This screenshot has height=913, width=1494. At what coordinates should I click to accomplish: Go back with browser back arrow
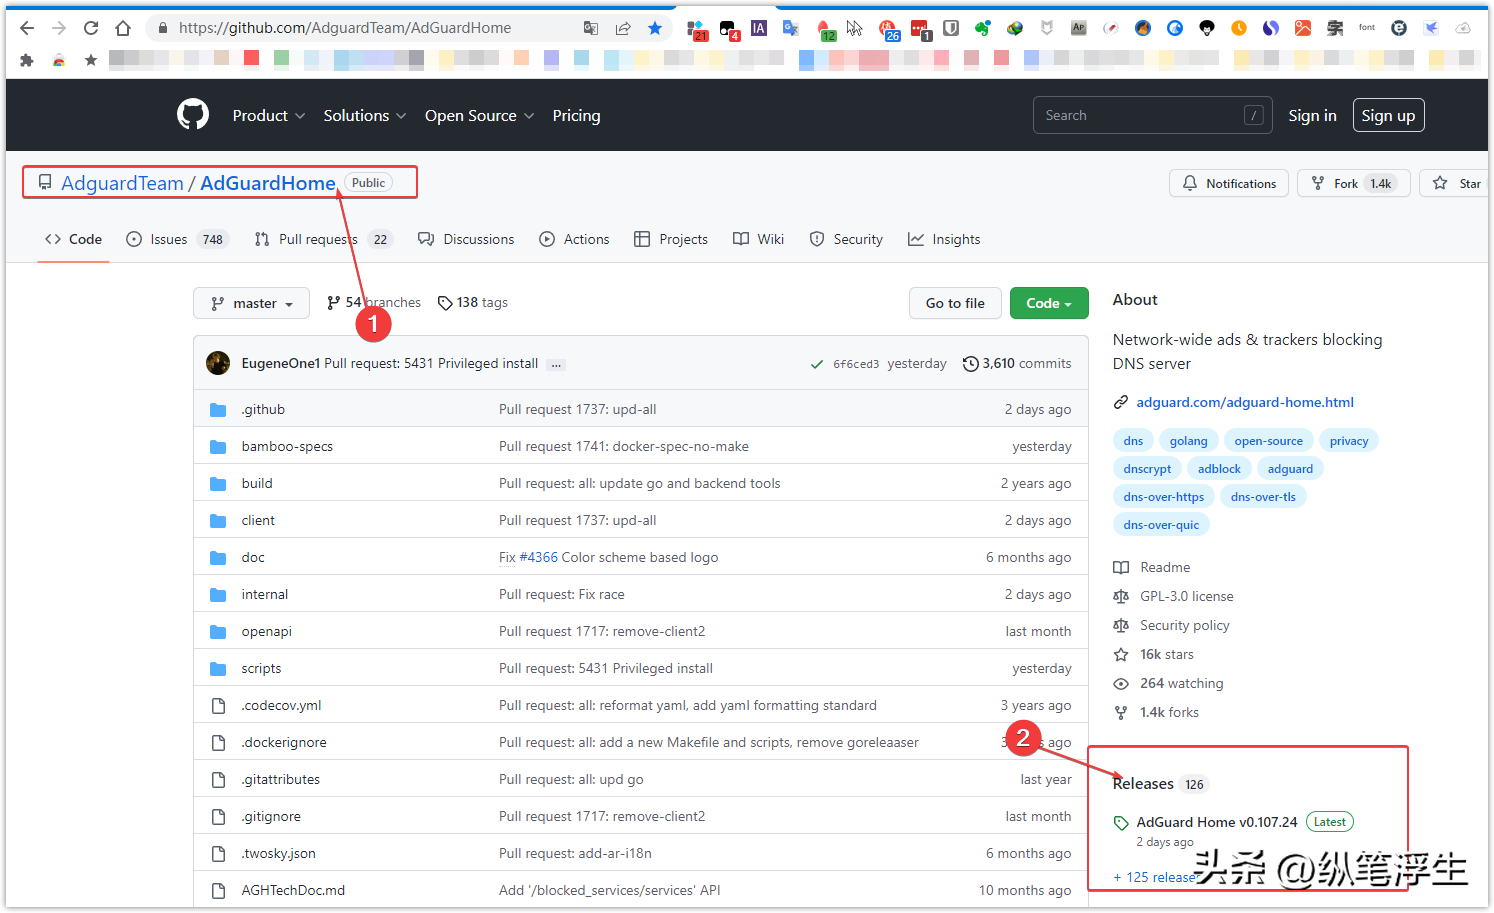pyautogui.click(x=27, y=28)
